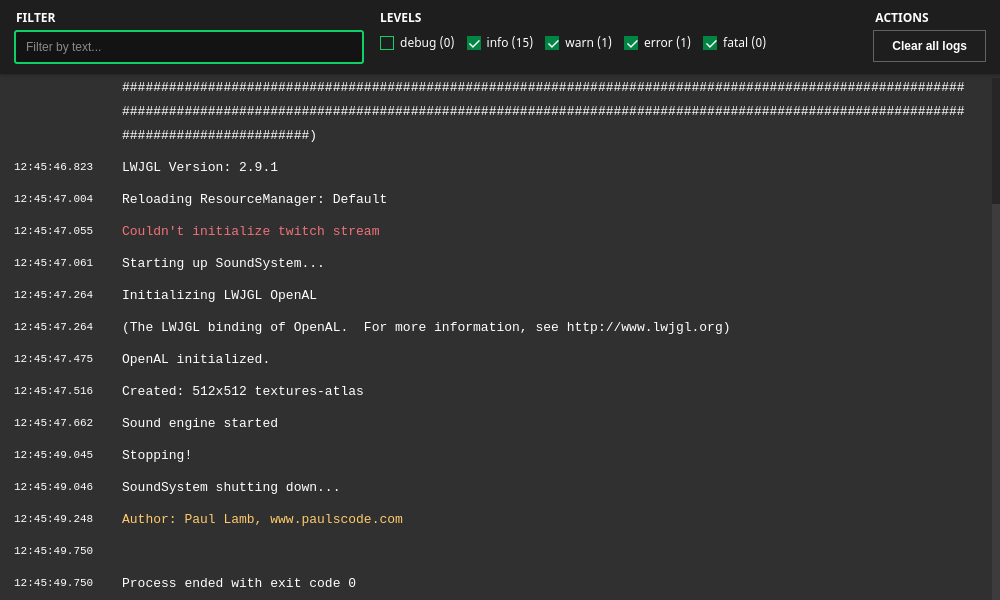Screen dimensions: 1000x600
Task: Disable the error level checkbox
Action: [x=631, y=43]
